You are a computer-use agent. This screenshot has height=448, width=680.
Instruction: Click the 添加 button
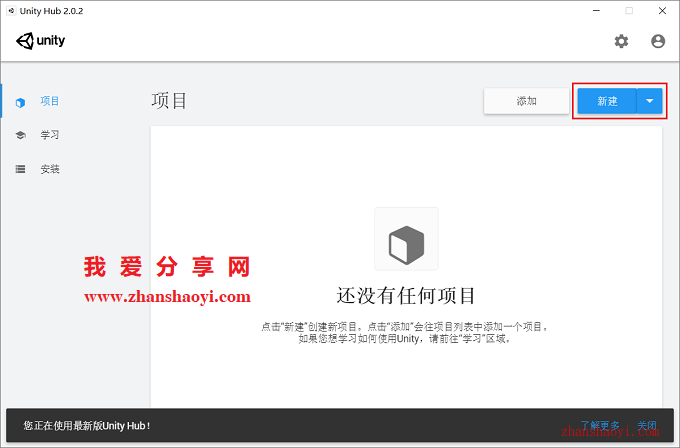click(526, 101)
